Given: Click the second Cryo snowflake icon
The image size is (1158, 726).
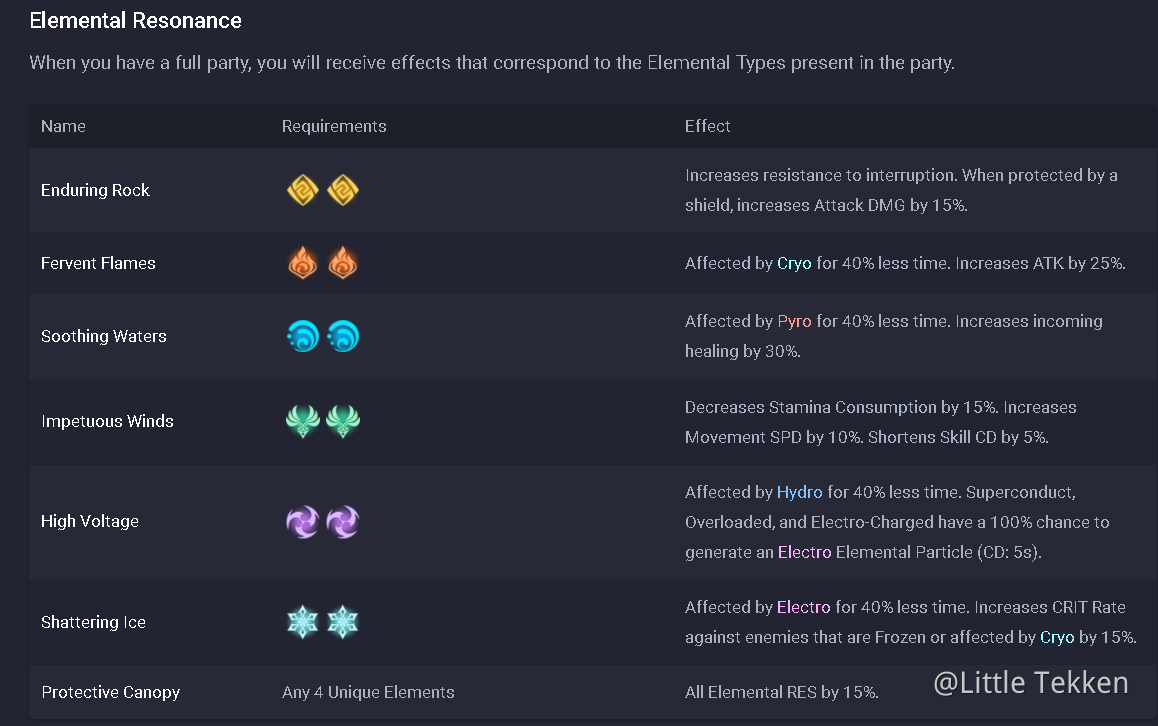Looking at the screenshot, I should (x=342, y=622).
